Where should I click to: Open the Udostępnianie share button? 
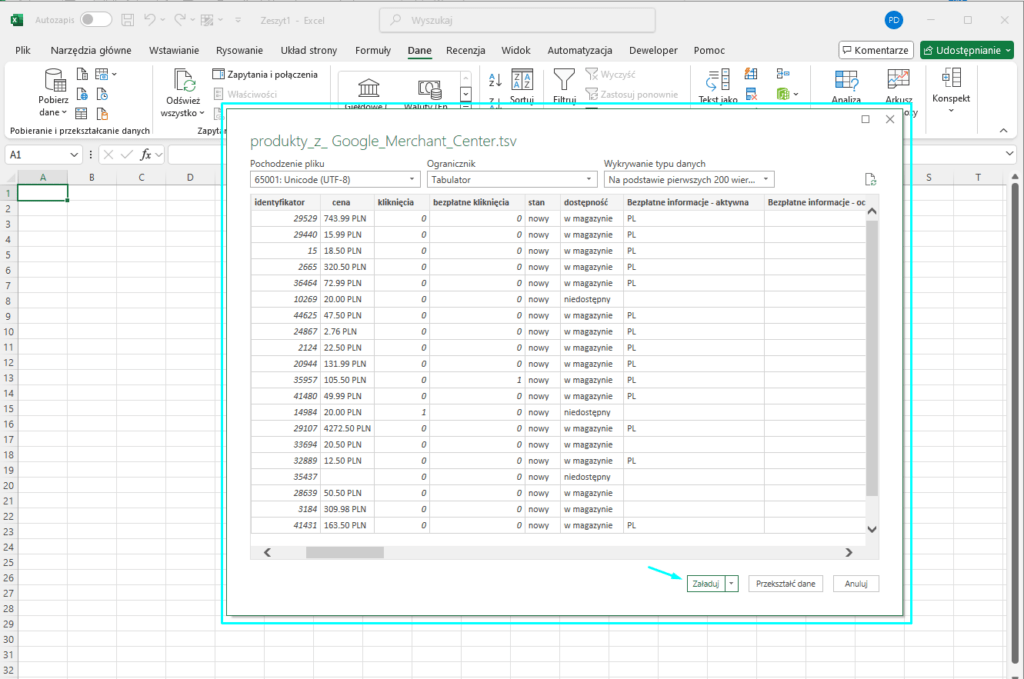point(967,50)
